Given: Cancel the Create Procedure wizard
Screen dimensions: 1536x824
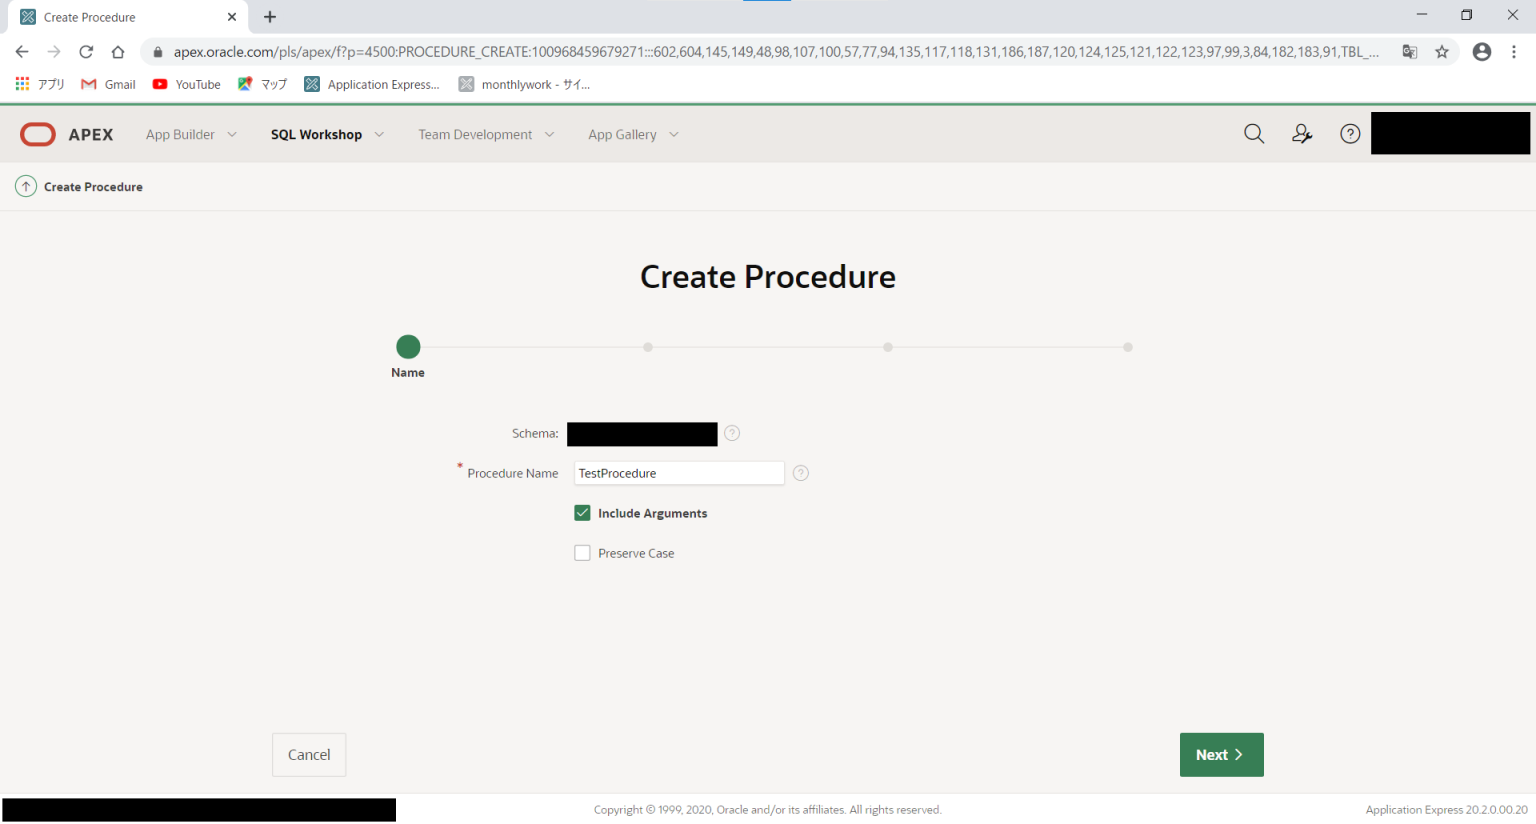Looking at the screenshot, I should tap(308, 755).
